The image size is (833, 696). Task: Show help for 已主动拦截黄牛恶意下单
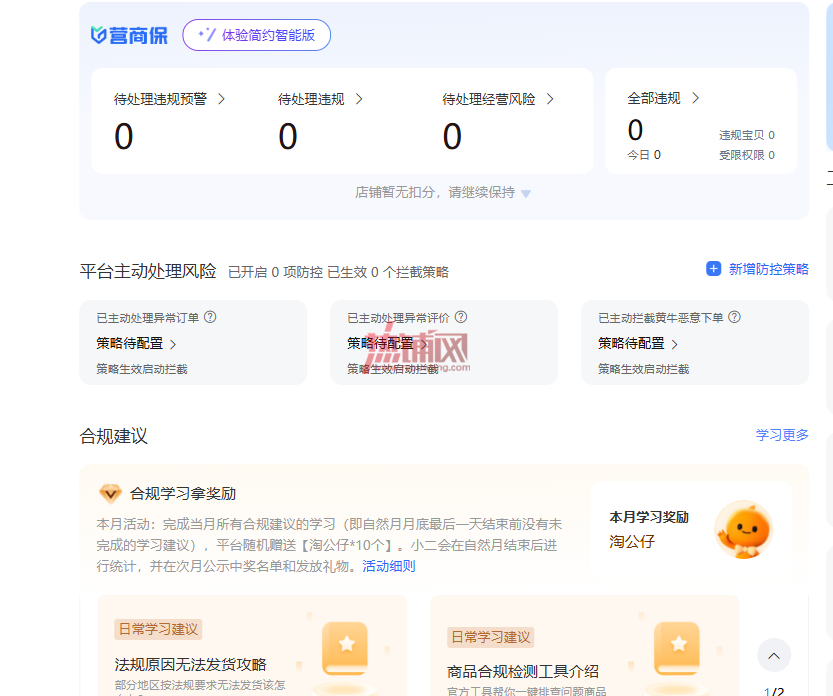(735, 317)
